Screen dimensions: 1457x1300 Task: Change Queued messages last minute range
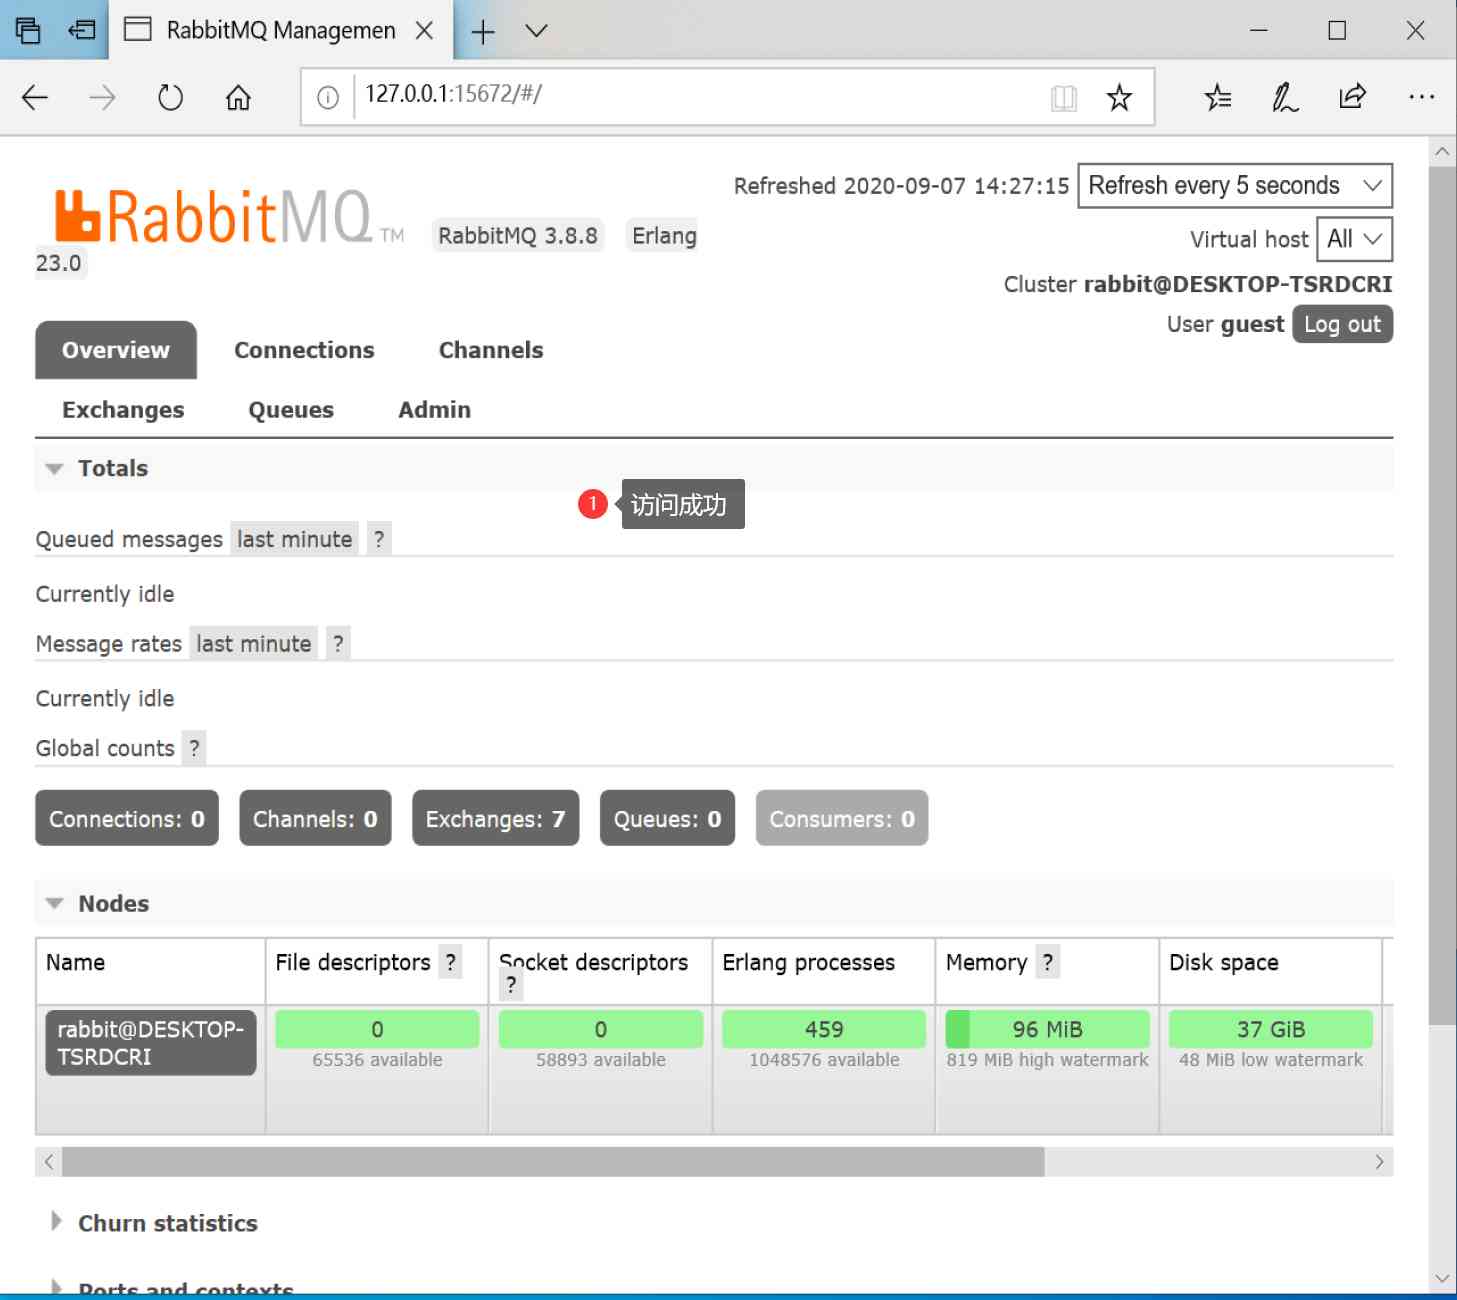tap(294, 539)
